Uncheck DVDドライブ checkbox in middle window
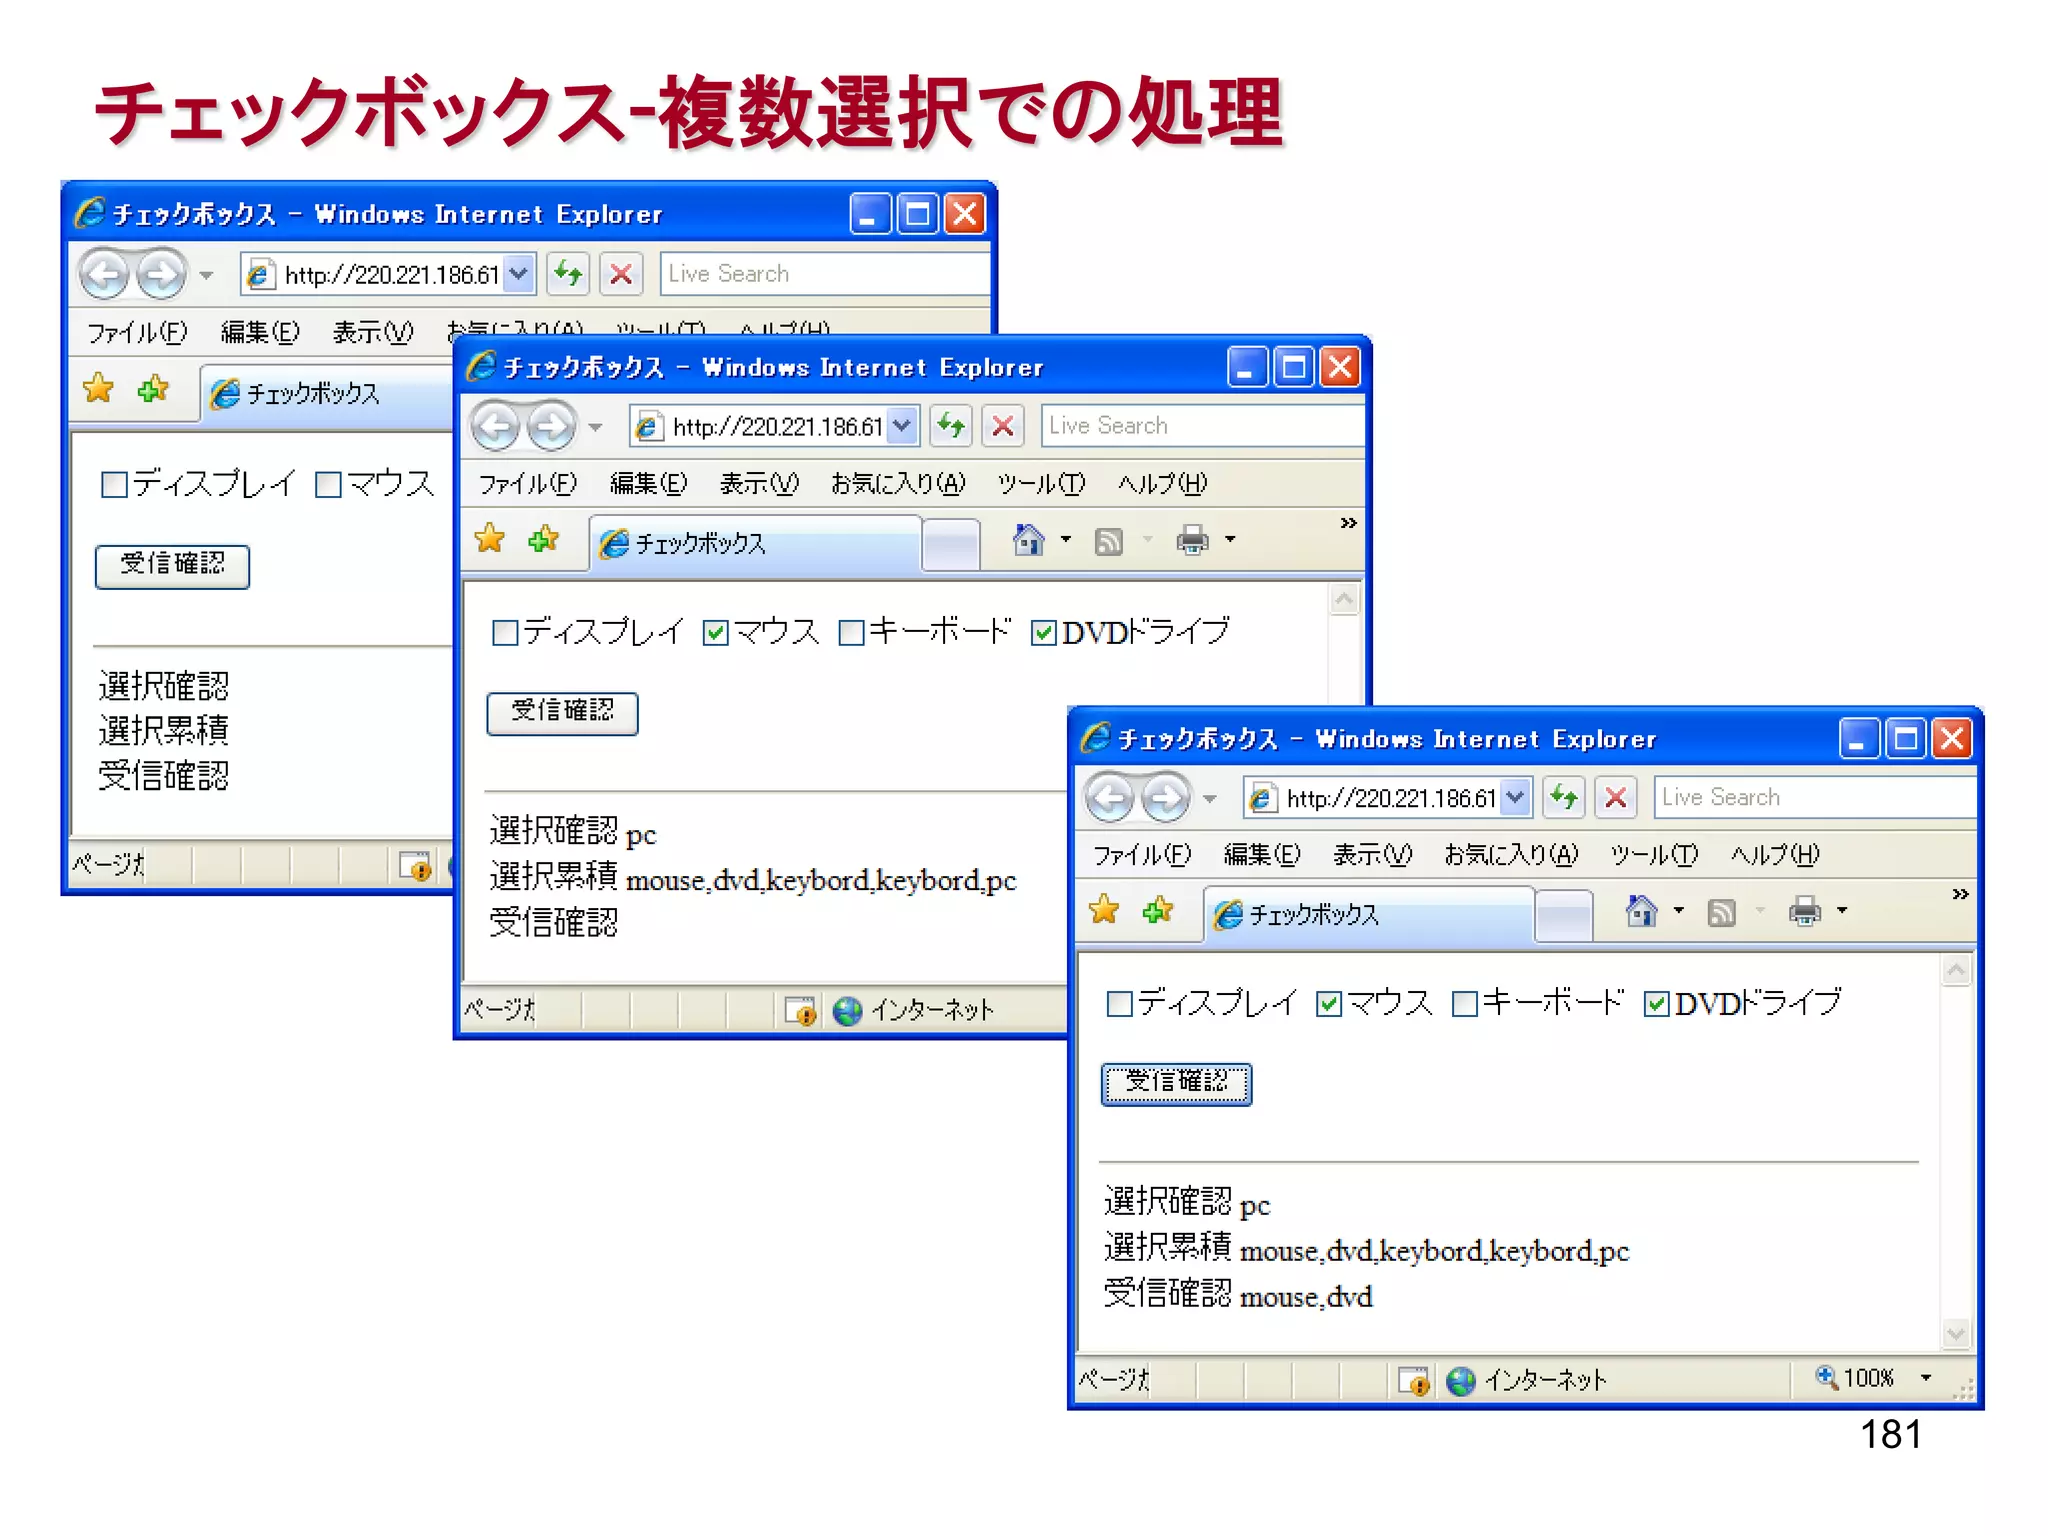This screenshot has height=1536, width=2048. click(1043, 632)
